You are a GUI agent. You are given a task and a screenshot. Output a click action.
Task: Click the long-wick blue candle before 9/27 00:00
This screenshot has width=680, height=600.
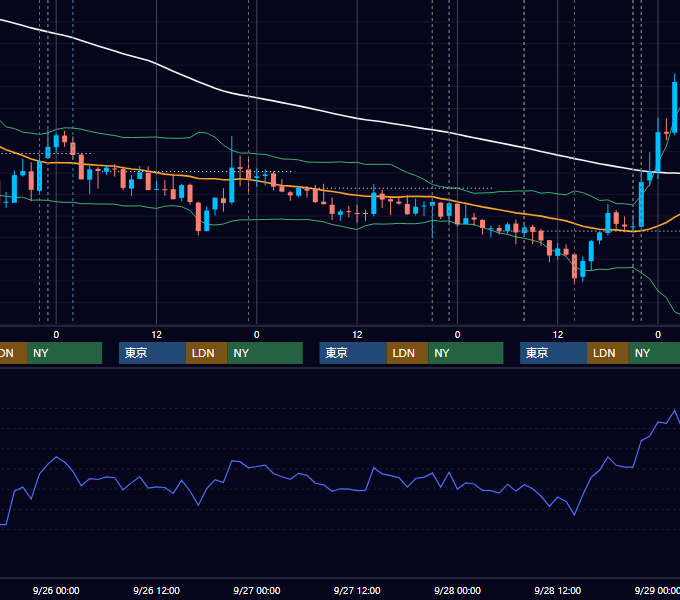coord(232,185)
